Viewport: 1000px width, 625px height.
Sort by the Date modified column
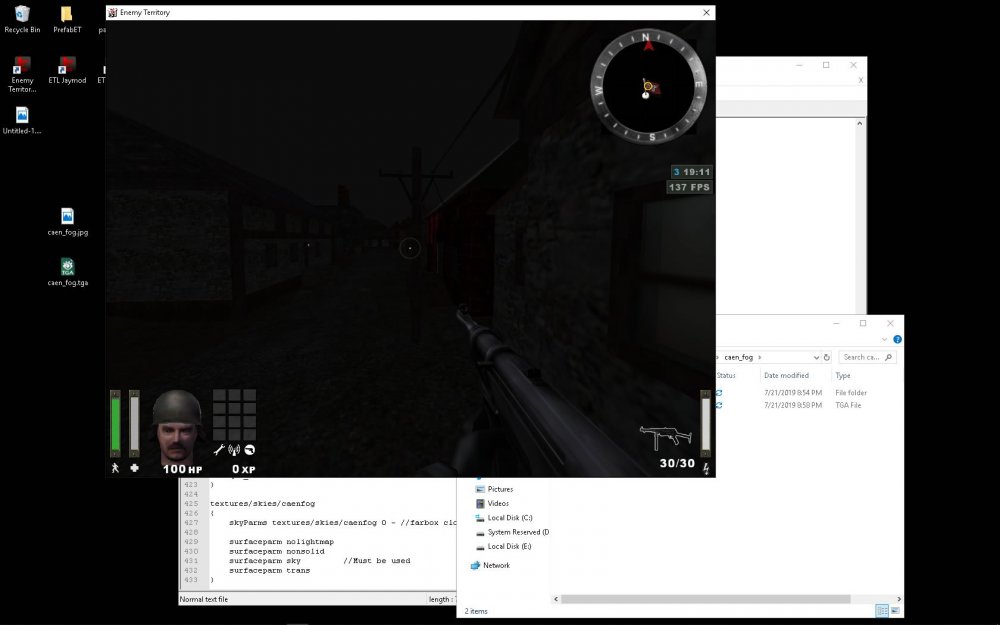[x=786, y=375]
